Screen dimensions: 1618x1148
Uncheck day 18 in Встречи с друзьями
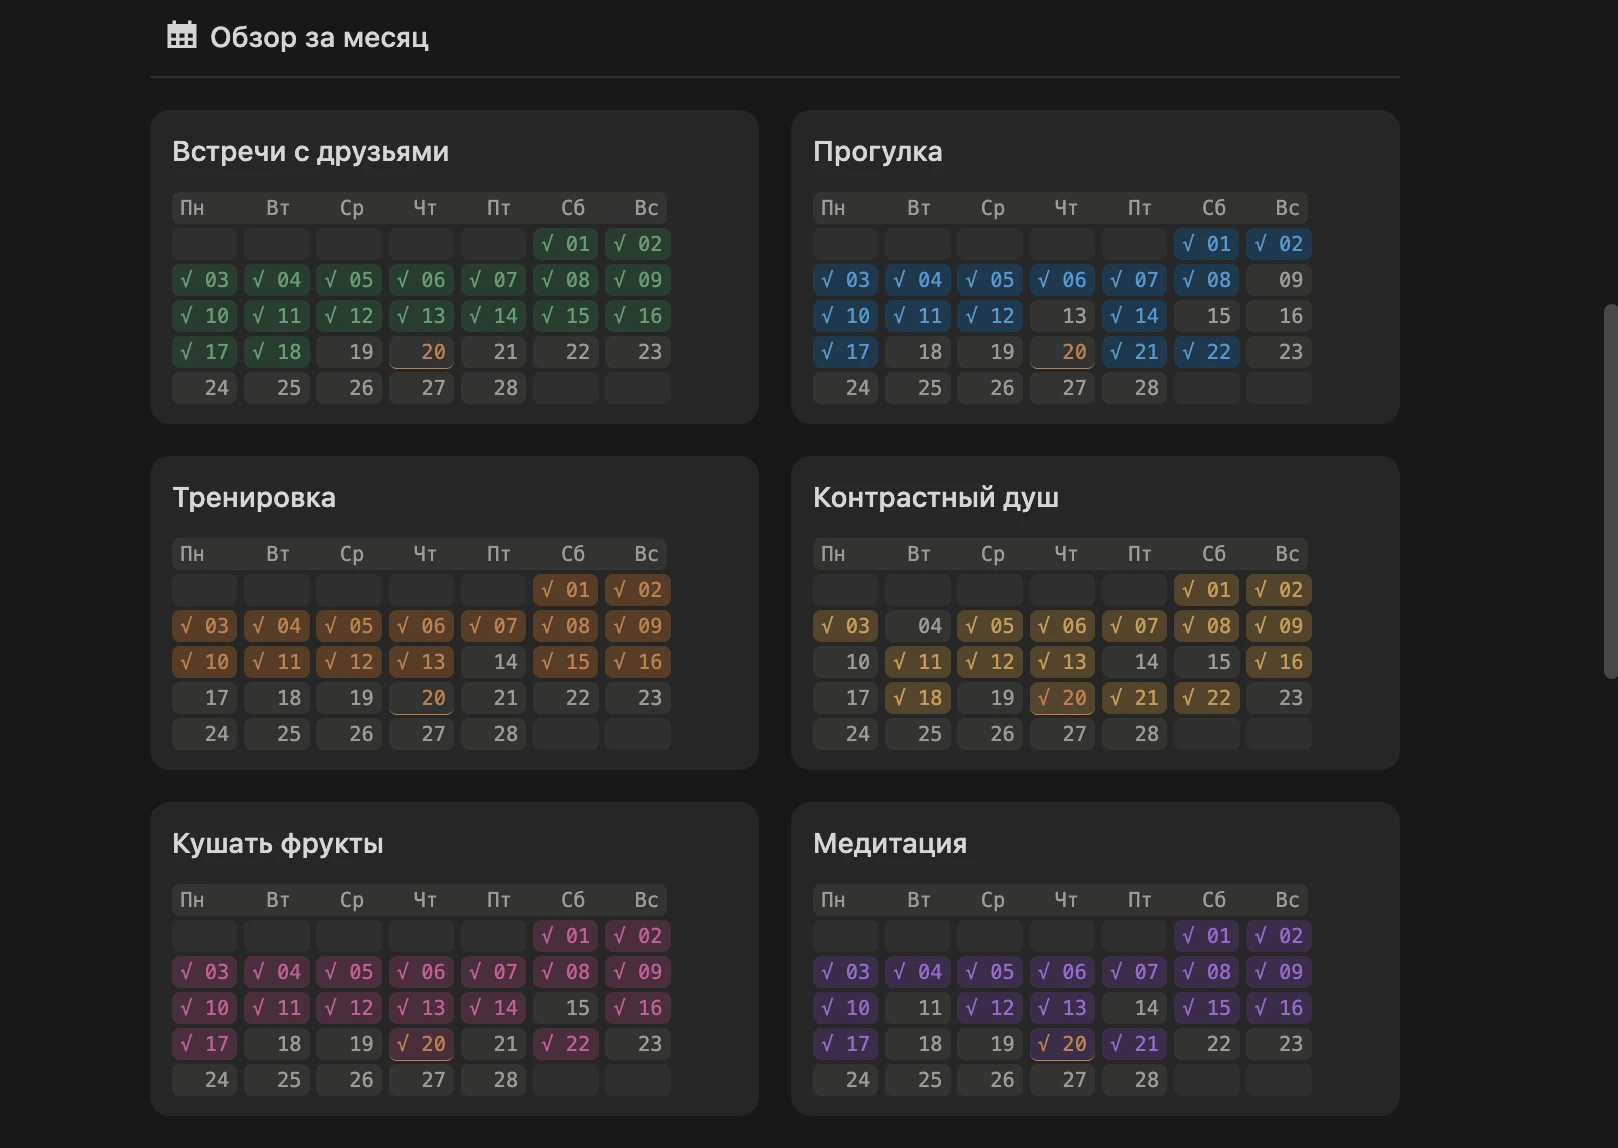[277, 352]
